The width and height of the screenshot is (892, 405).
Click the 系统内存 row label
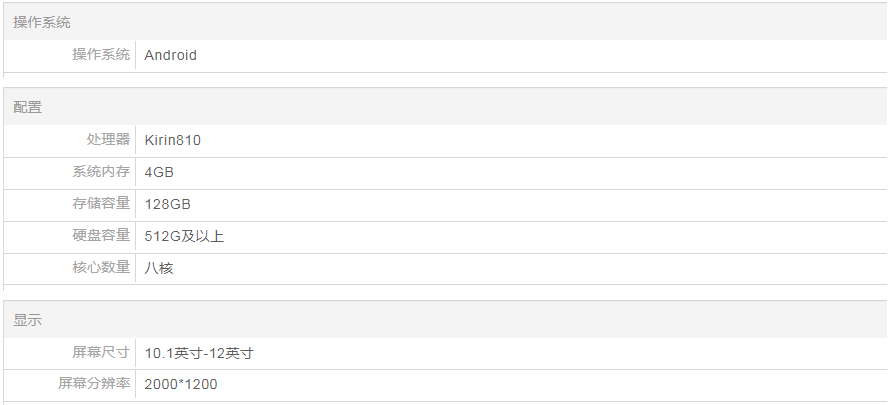101,172
